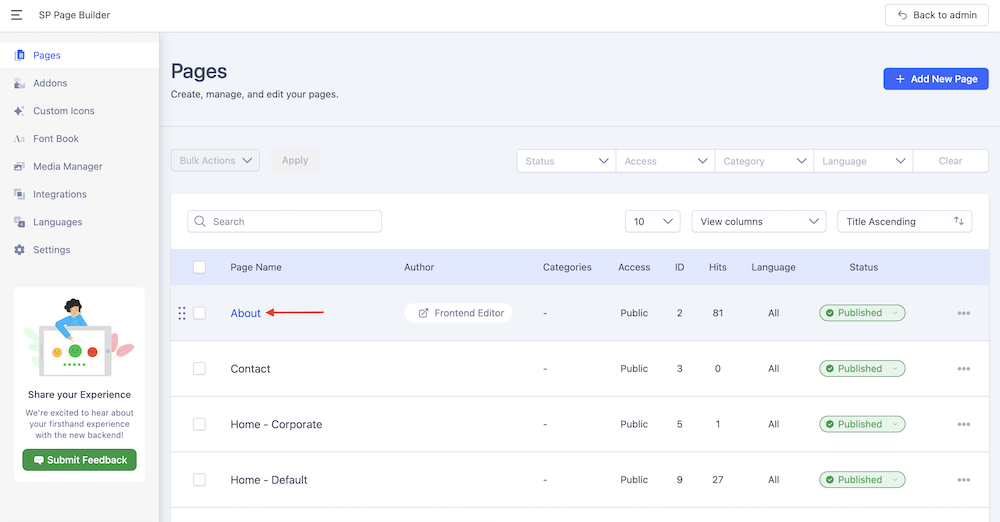
Task: Click into the Search input field
Action: [x=290, y=222]
